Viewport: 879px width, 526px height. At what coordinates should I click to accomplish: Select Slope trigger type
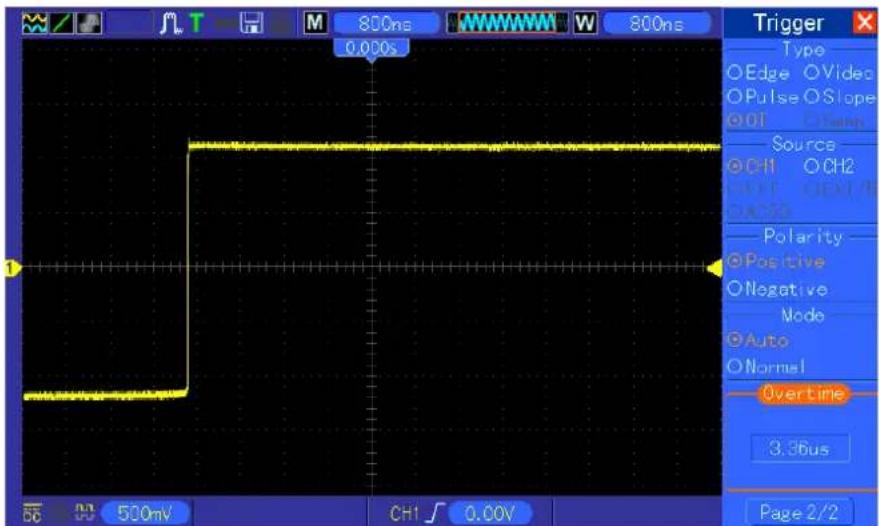click(x=840, y=97)
